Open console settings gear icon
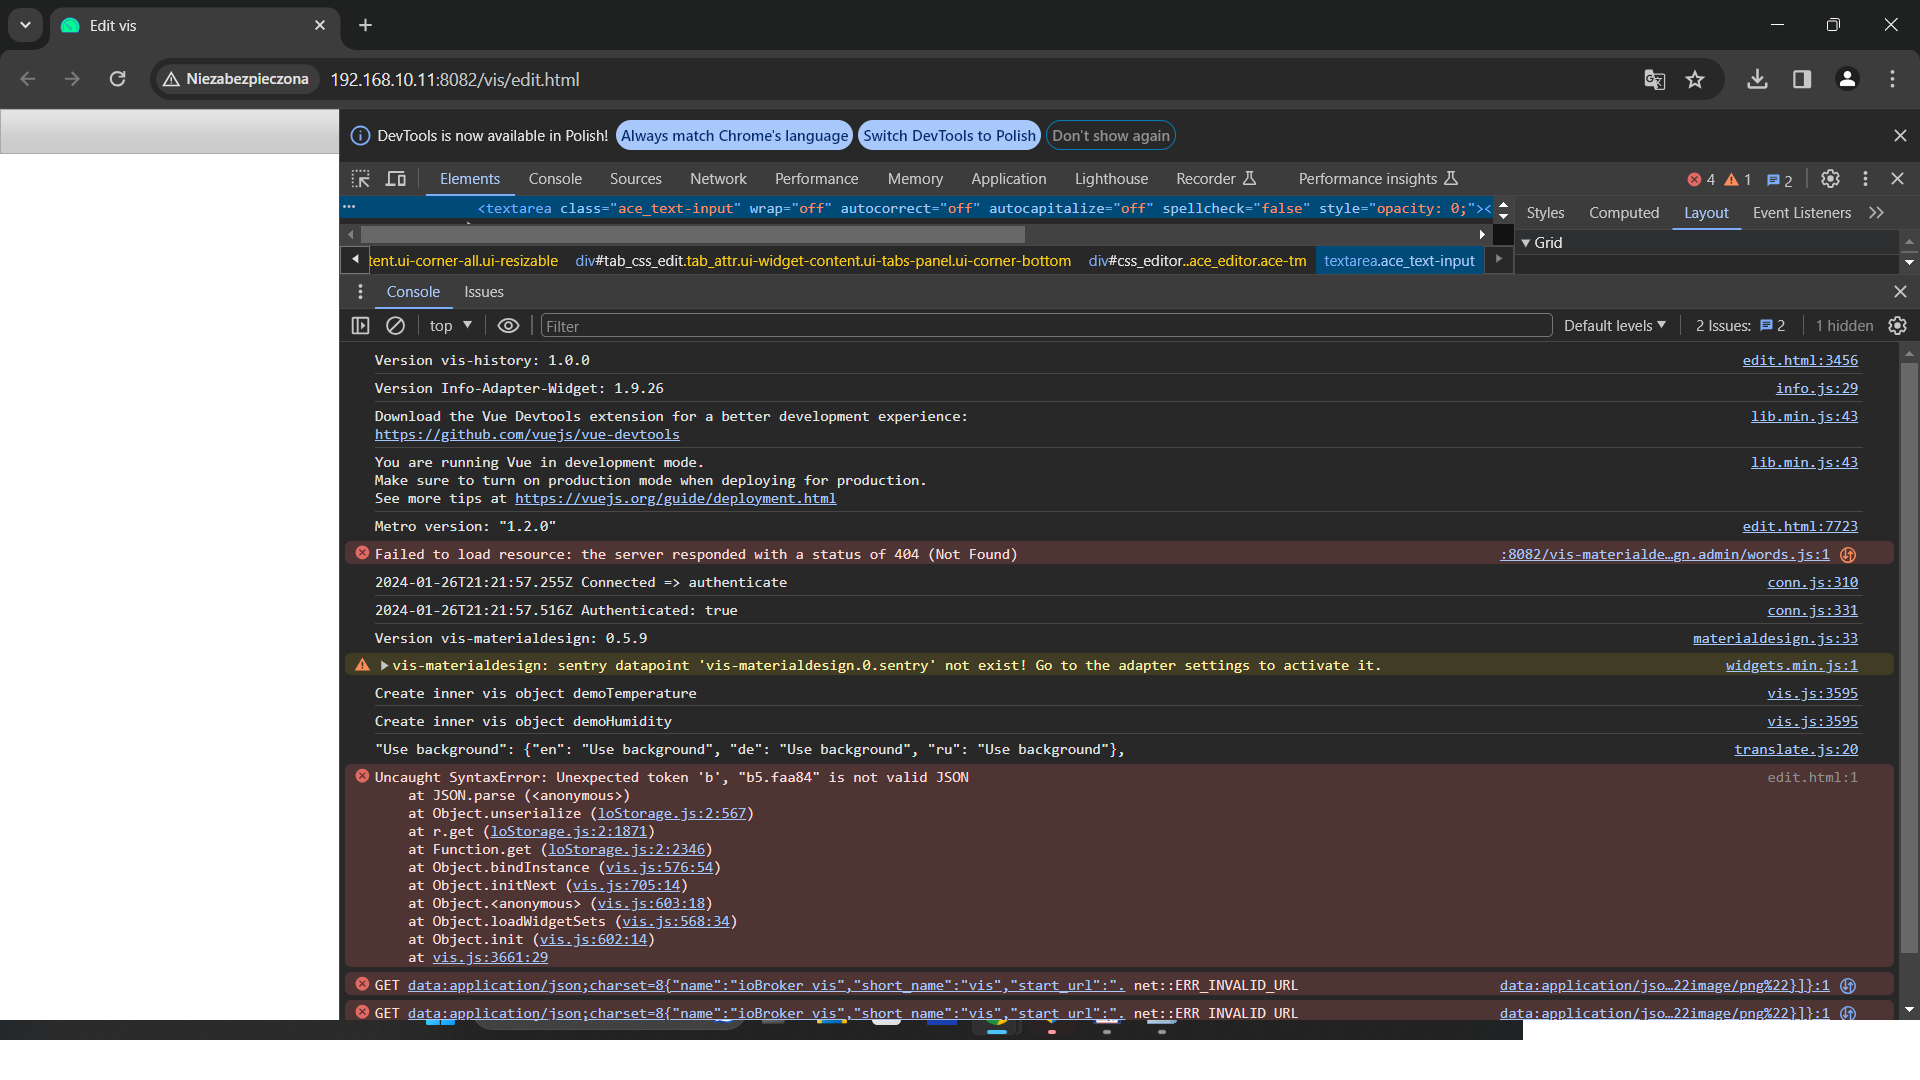Screen dimensions: 1920x1080 pos(1897,326)
